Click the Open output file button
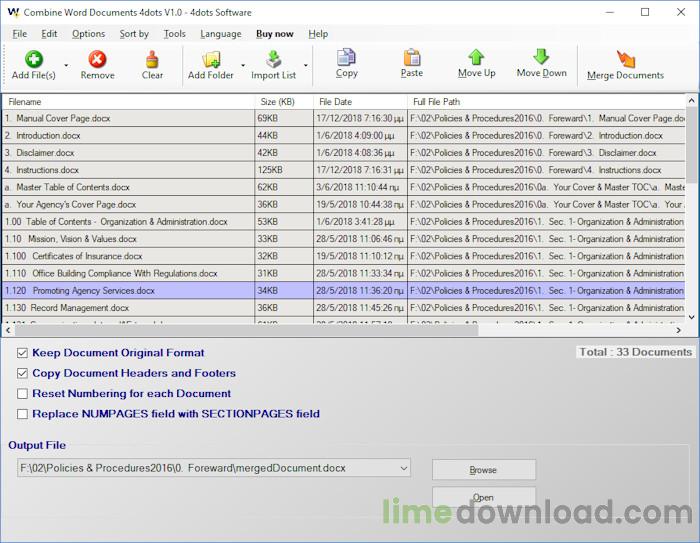 (x=483, y=497)
